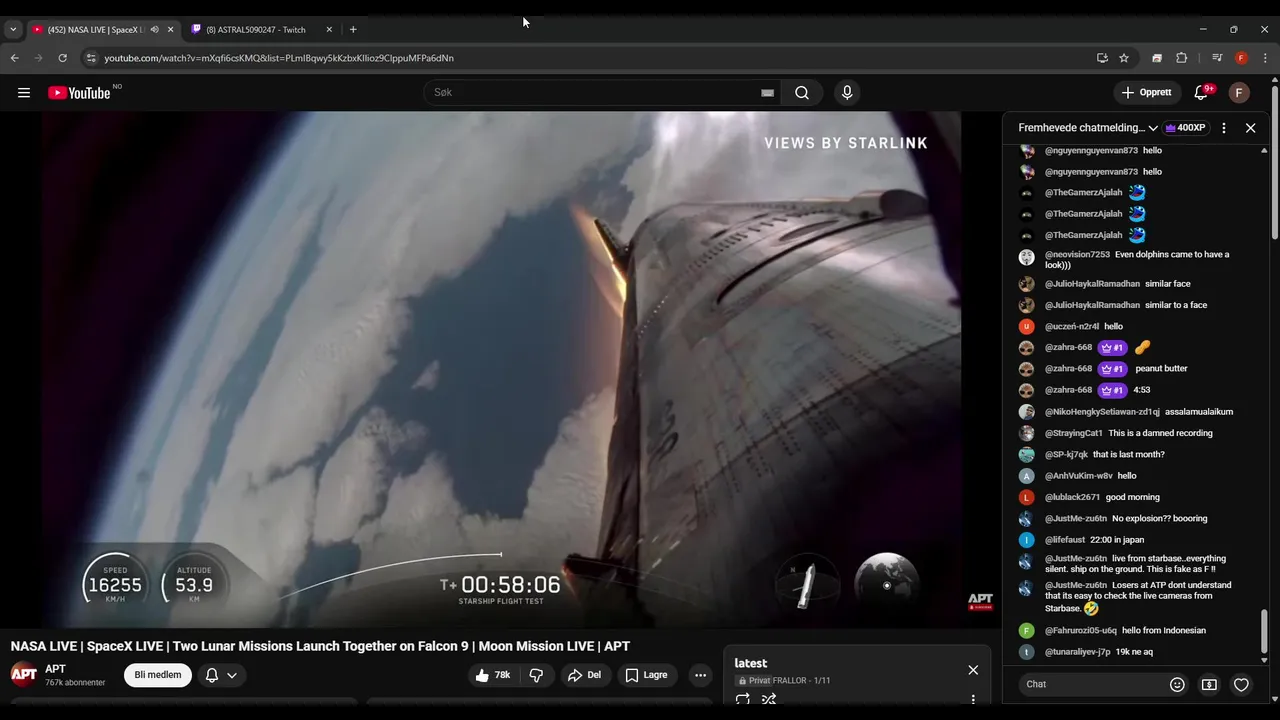This screenshot has height=720, width=1280.
Task: Close the 'latest' playlist panel
Action: [x=973, y=670]
